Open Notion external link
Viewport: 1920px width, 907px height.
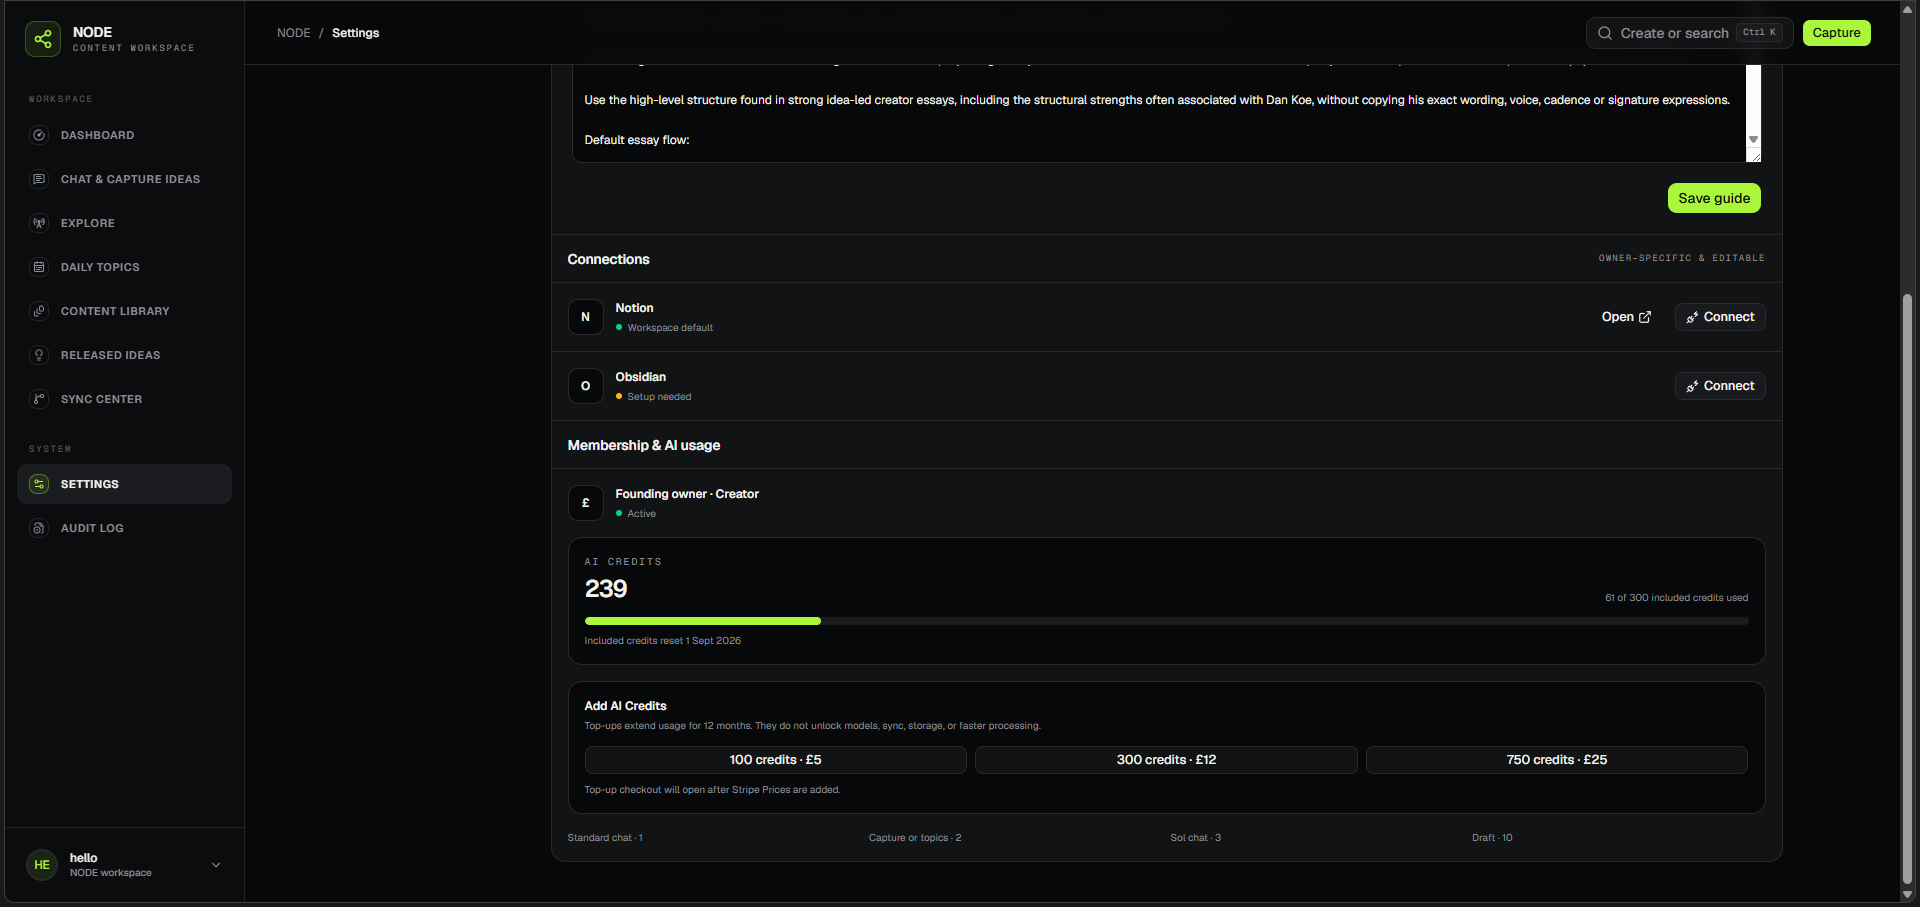click(x=1626, y=317)
